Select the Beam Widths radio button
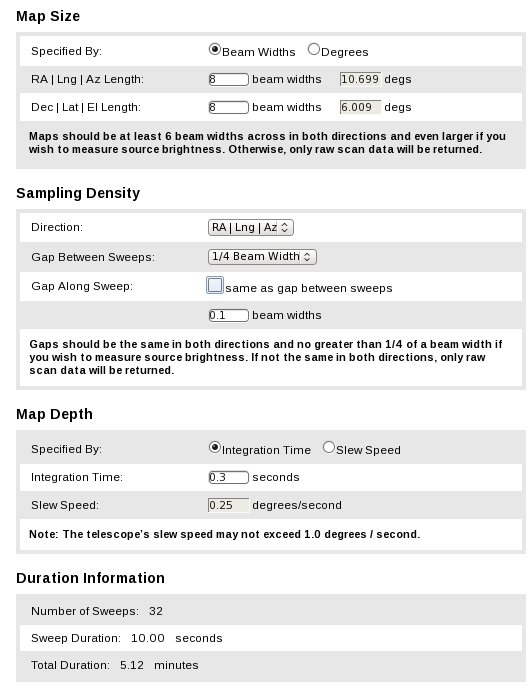This screenshot has height=686, width=532. coord(214,49)
